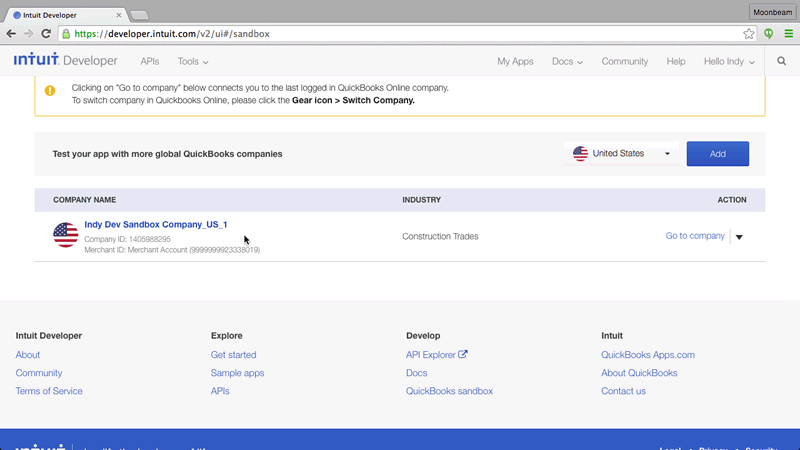800x450 pixels.
Task: Reload the page with refresh icon
Action: (x=46, y=34)
